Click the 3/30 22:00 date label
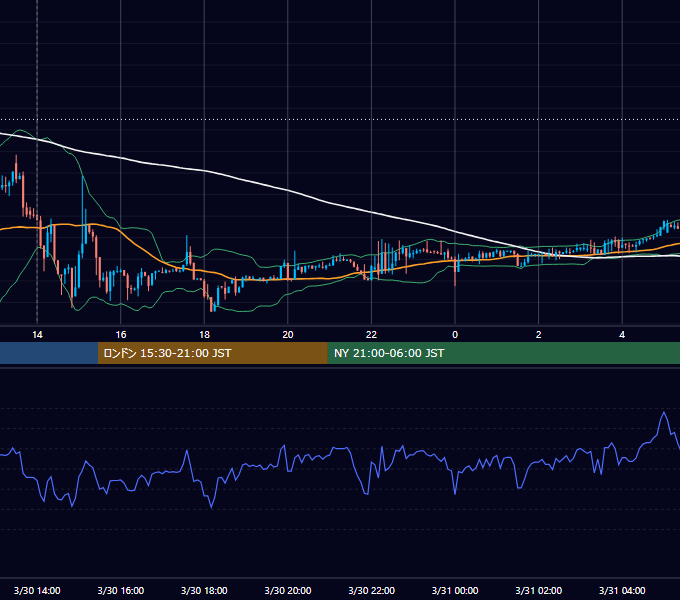Viewport: 680px width, 600px height. point(372,590)
